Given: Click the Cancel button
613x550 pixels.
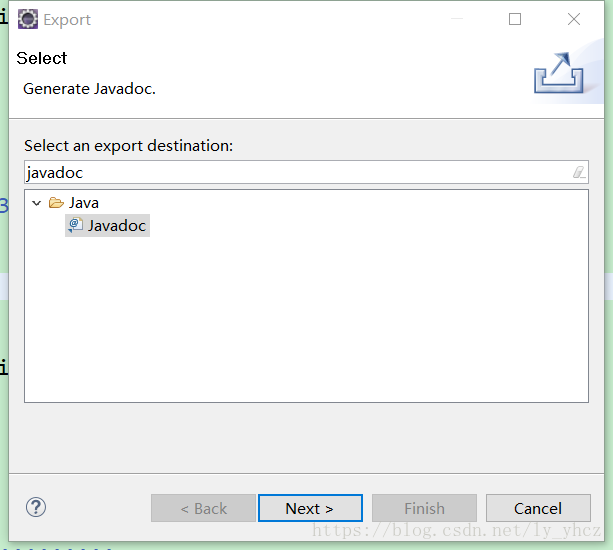Looking at the screenshot, I should pyautogui.click(x=538, y=508).
